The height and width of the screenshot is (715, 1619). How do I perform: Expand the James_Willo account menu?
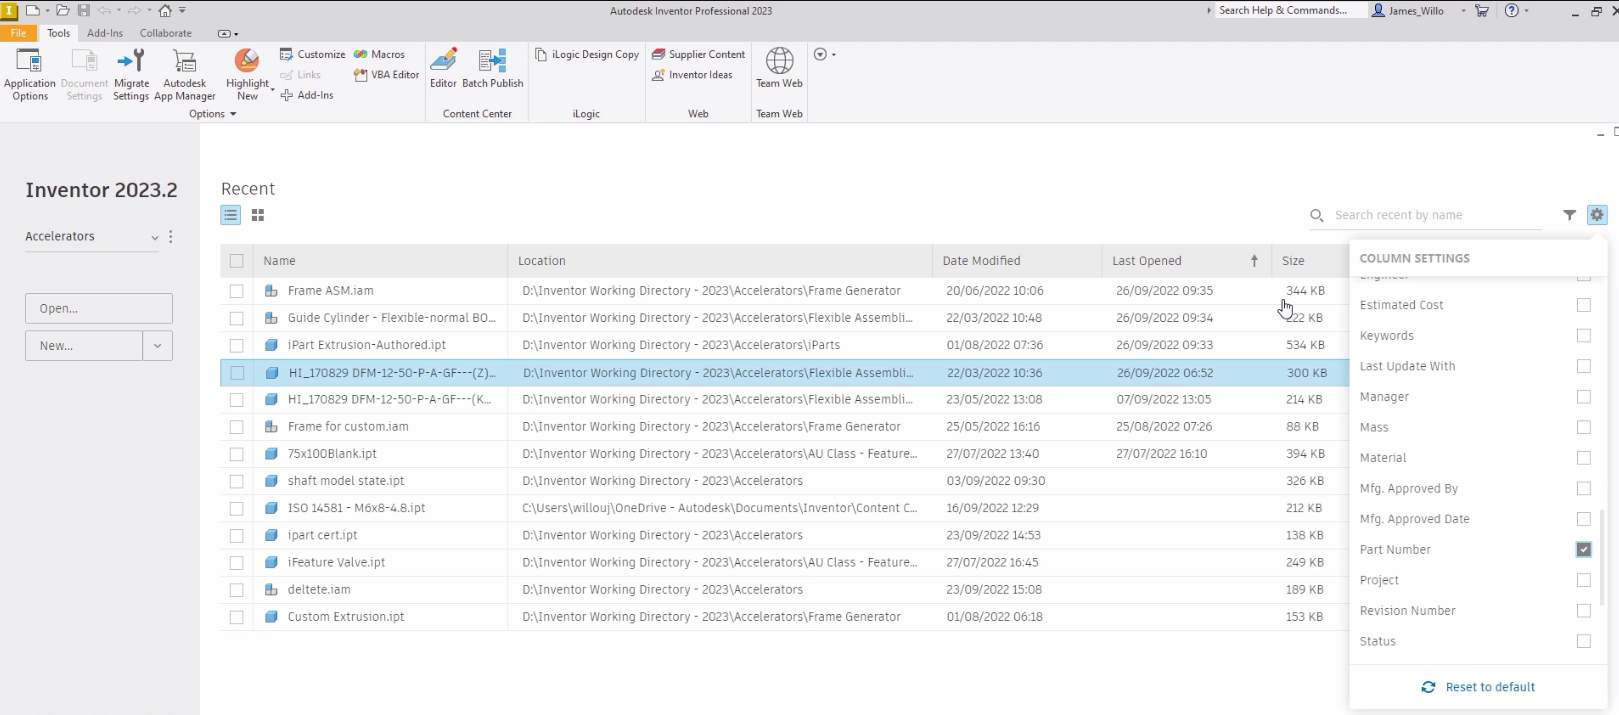(x=1463, y=11)
